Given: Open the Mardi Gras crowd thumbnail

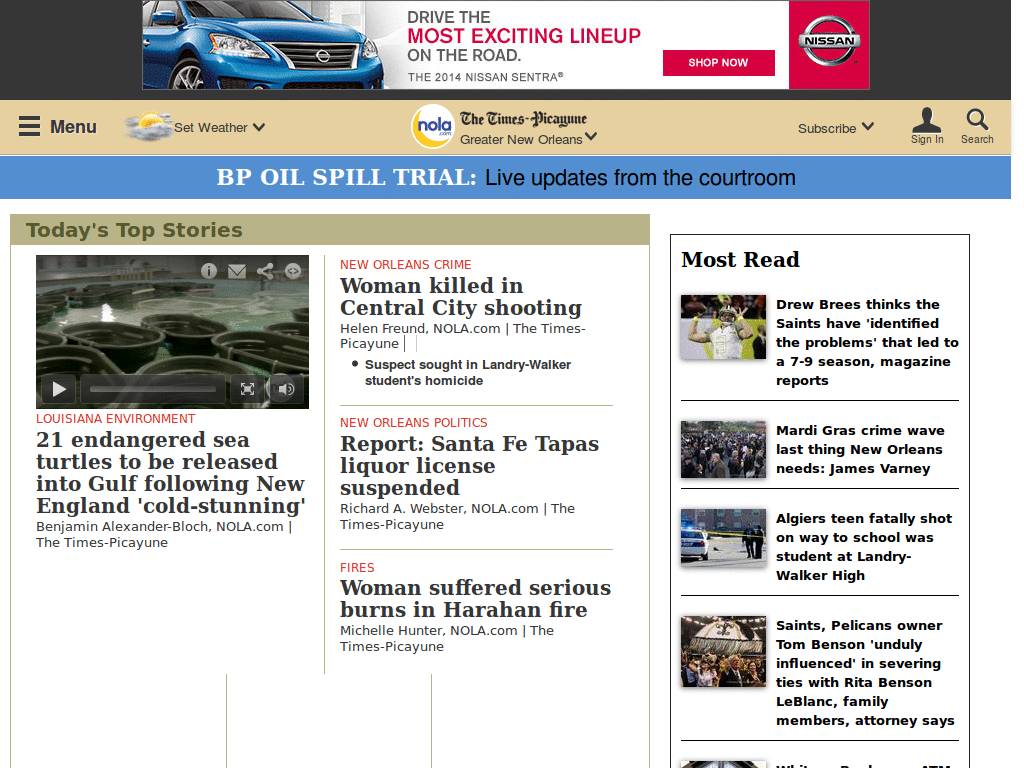Looking at the screenshot, I should coord(723,449).
